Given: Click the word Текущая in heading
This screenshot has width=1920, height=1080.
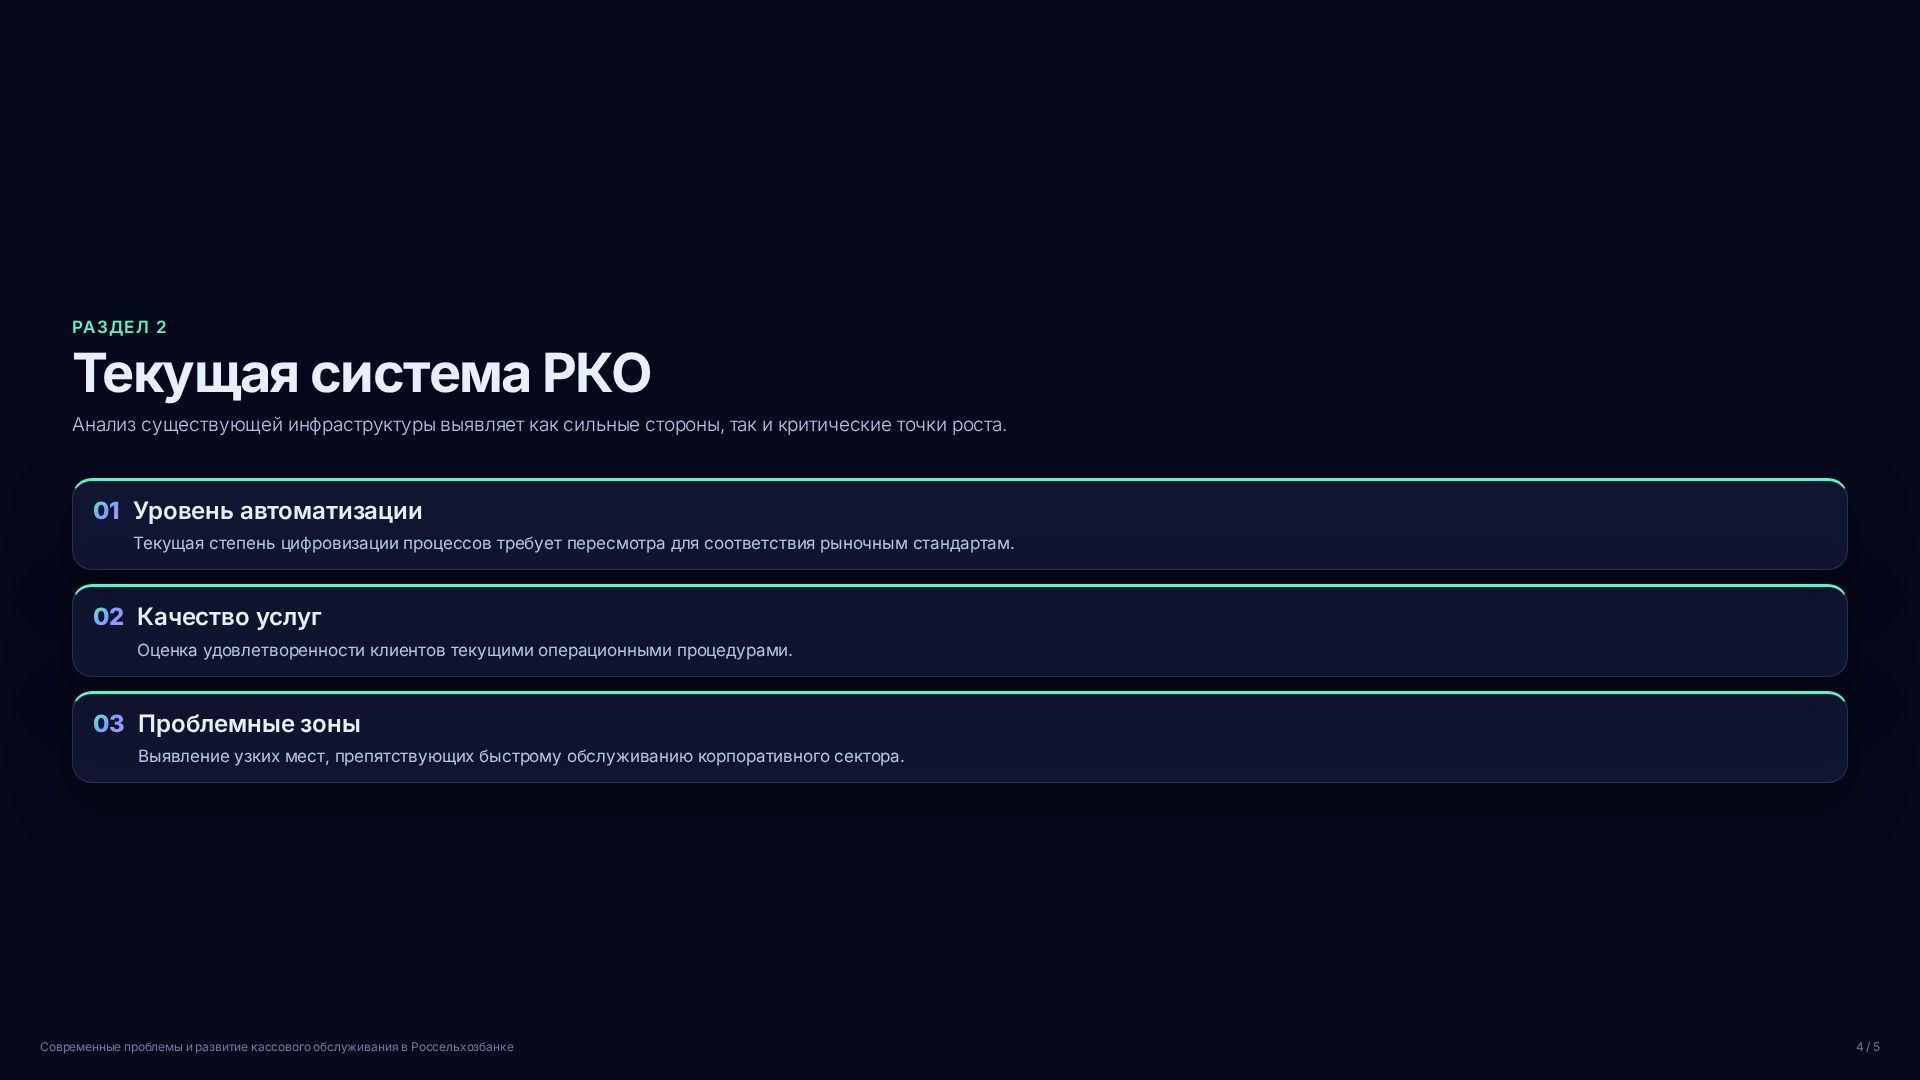Looking at the screenshot, I should (185, 374).
